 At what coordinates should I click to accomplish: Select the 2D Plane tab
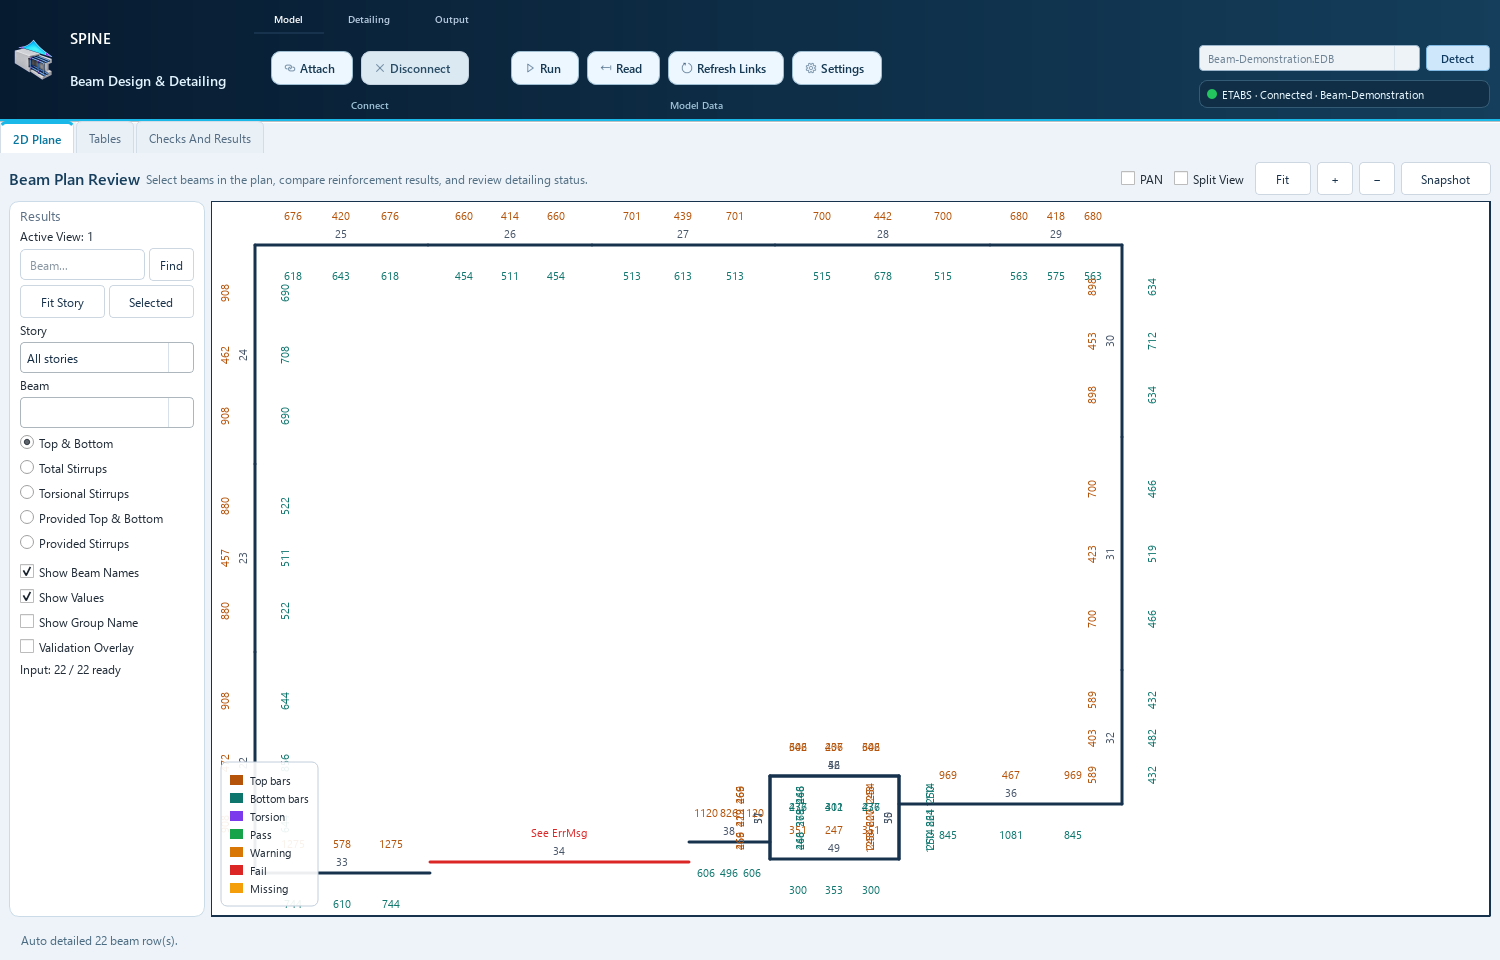37,139
